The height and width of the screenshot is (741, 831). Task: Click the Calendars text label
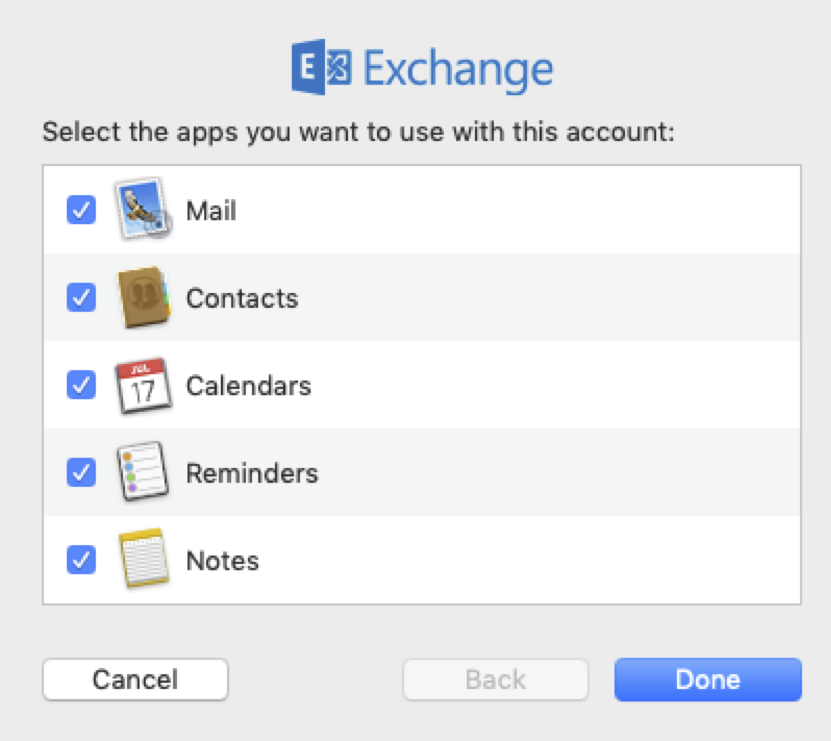pos(248,386)
